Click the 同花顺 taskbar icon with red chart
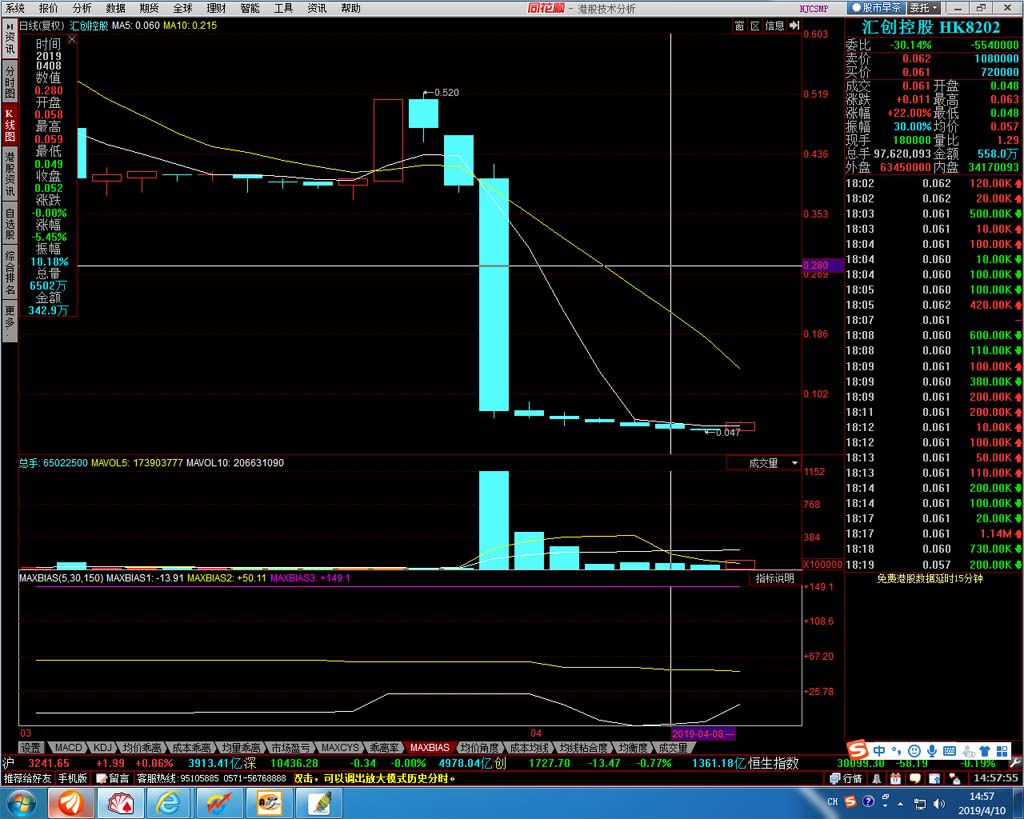Image resolution: width=1024 pixels, height=819 pixels. [217, 803]
